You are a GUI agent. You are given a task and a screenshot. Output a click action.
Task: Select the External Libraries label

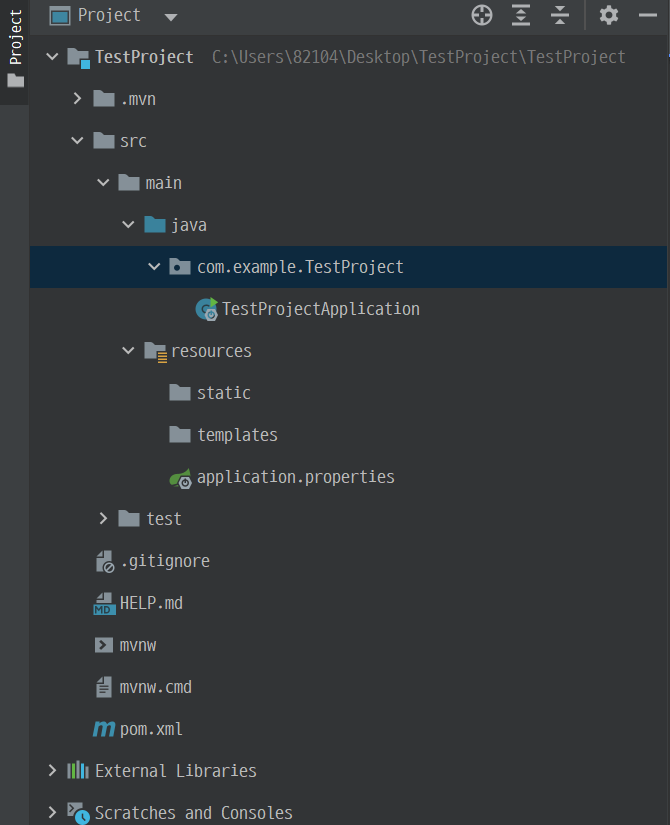coord(176,771)
